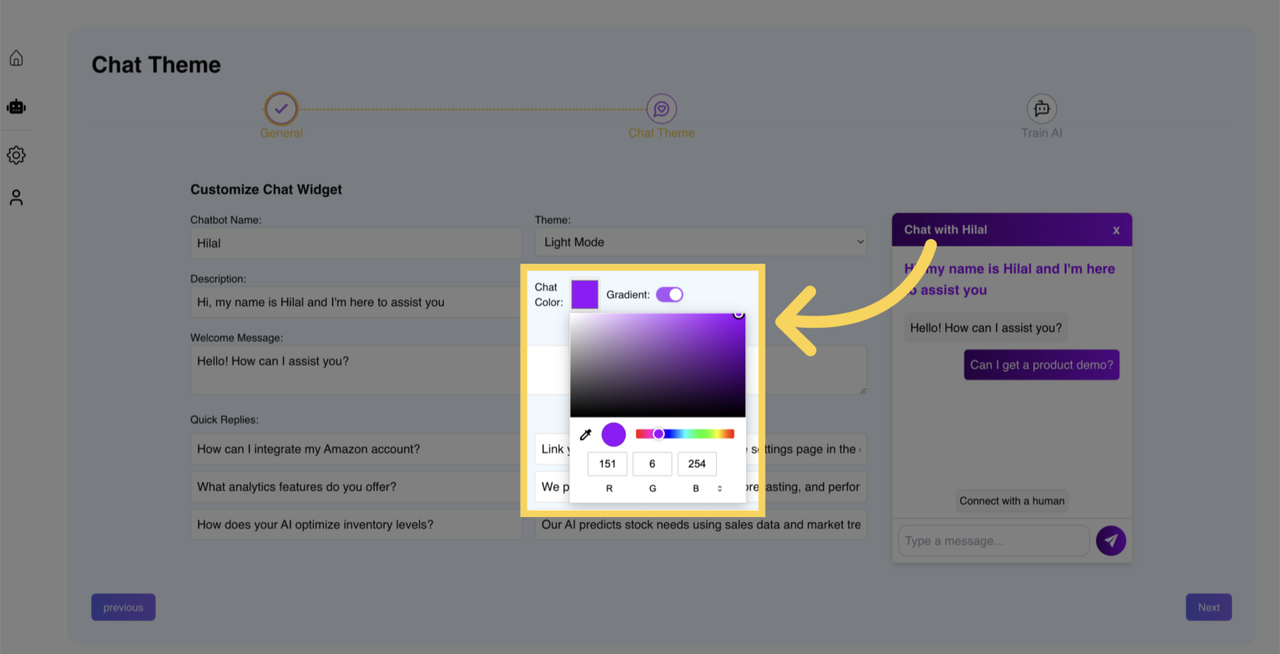Click the Type a message input
This screenshot has height=654, width=1280.
click(x=994, y=541)
